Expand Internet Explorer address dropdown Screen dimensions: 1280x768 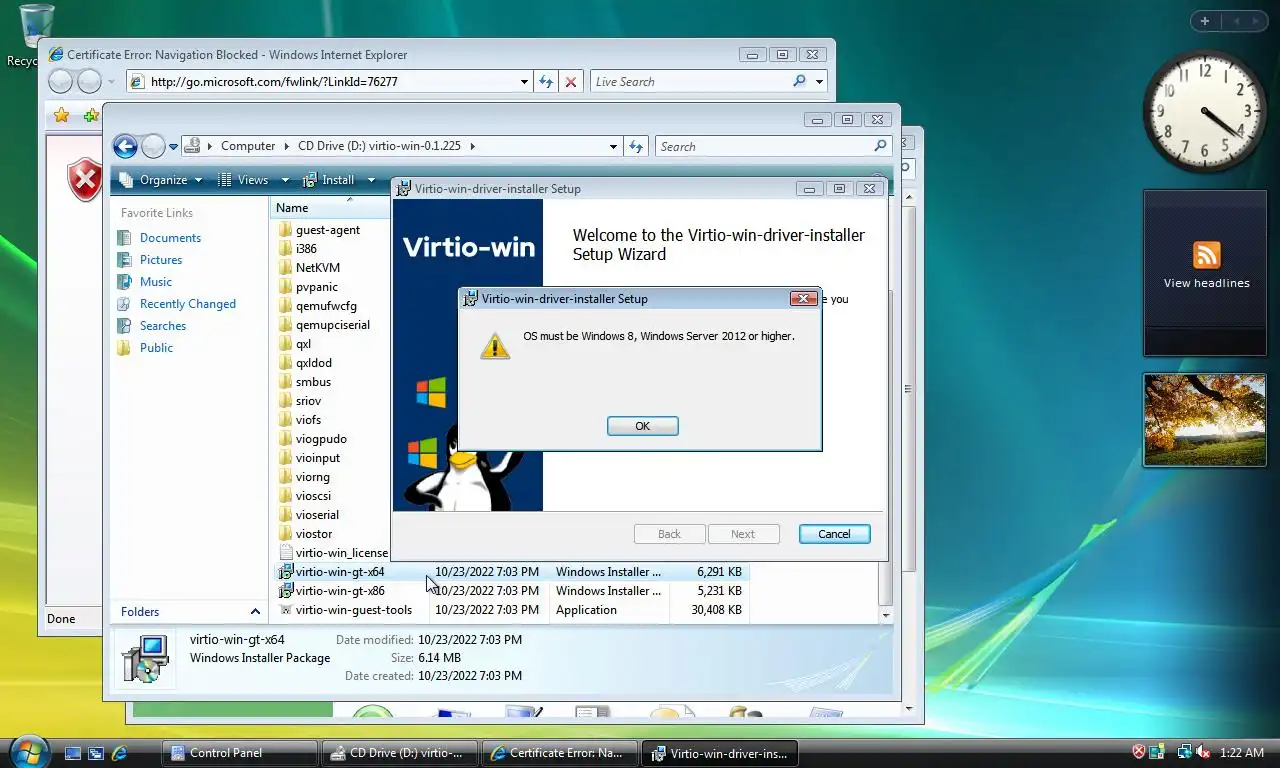tap(524, 82)
